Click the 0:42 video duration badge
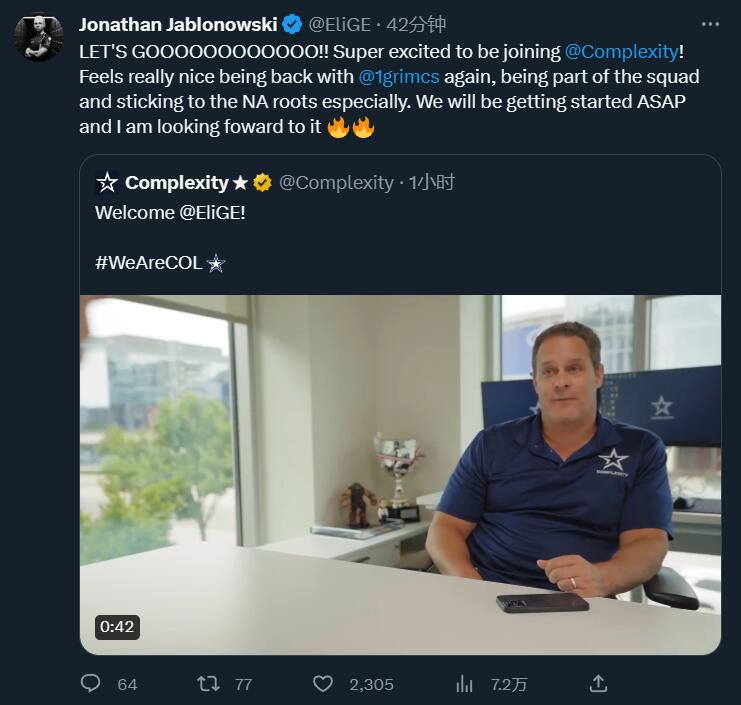The width and height of the screenshot is (741, 705). click(117, 627)
